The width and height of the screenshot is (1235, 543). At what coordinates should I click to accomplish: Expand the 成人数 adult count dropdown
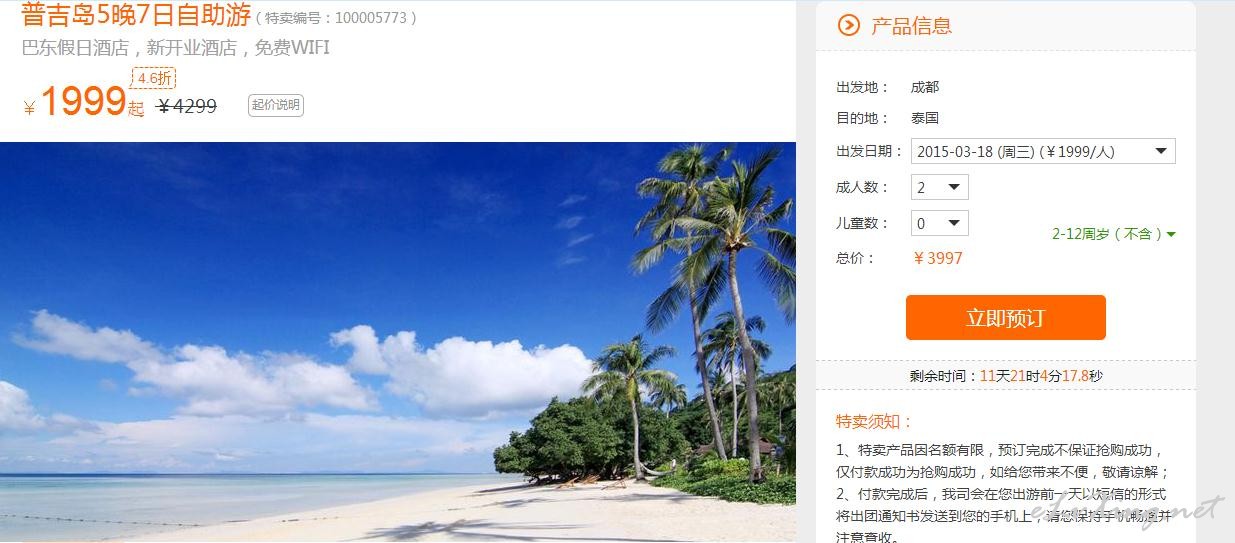pyautogui.click(x=939, y=187)
